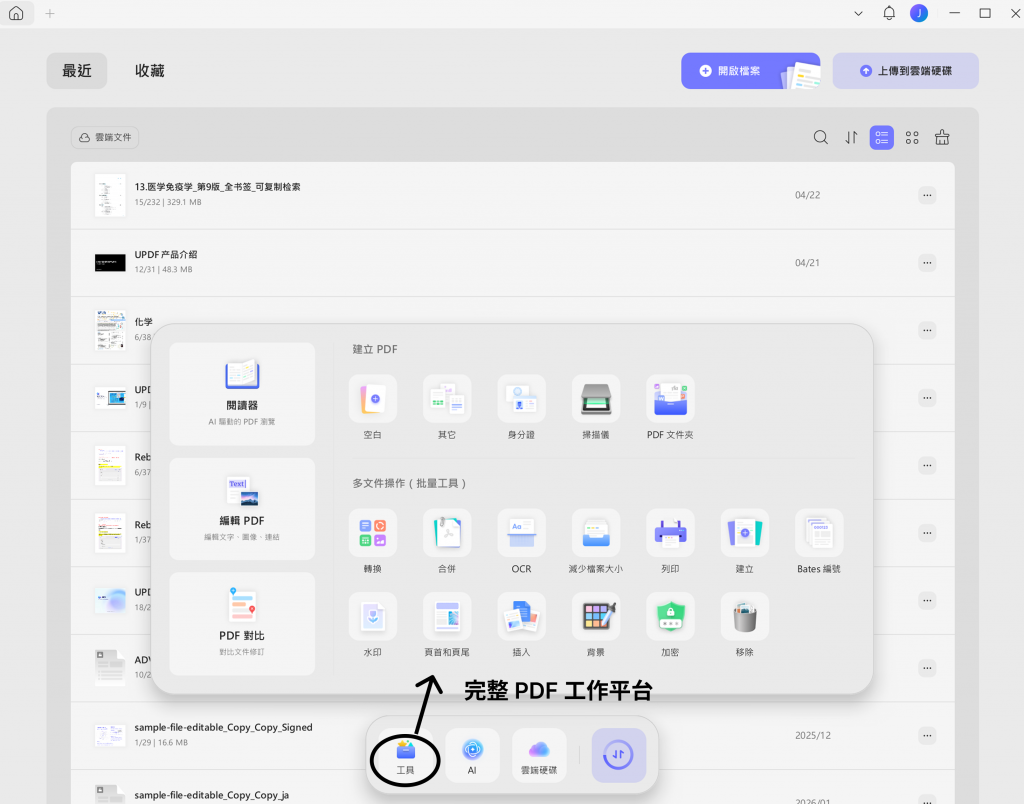Open more options for sample-file-editable_Copy_Copy_Signed
The height and width of the screenshot is (804, 1024).
[x=927, y=735]
